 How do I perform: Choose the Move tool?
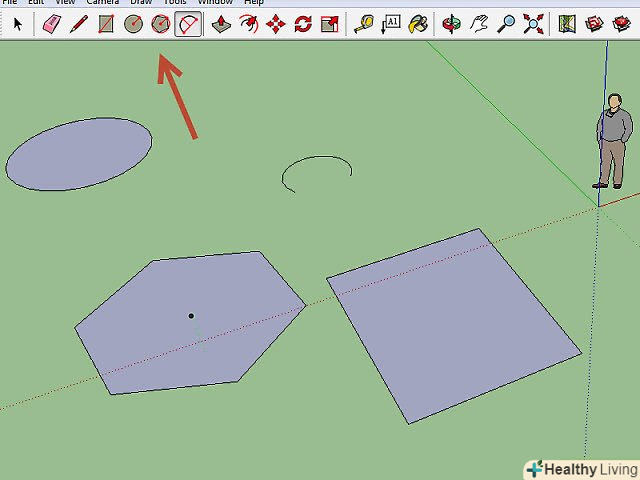click(x=276, y=24)
